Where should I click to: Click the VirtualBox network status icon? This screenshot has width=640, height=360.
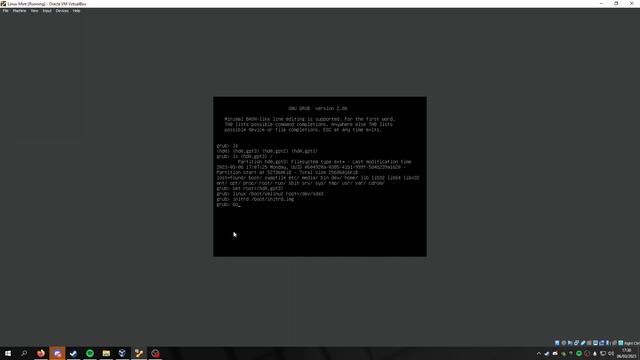pyautogui.click(x=576, y=343)
